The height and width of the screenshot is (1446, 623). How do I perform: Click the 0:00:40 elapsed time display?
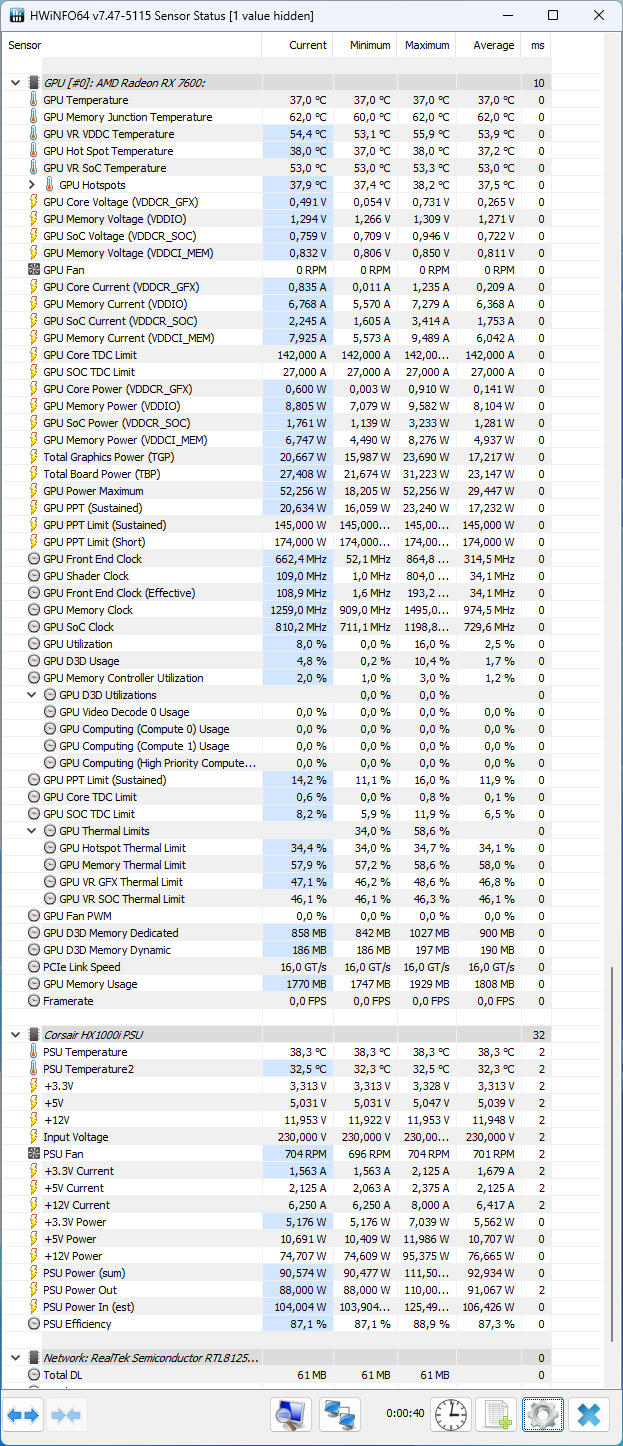[x=405, y=1414]
